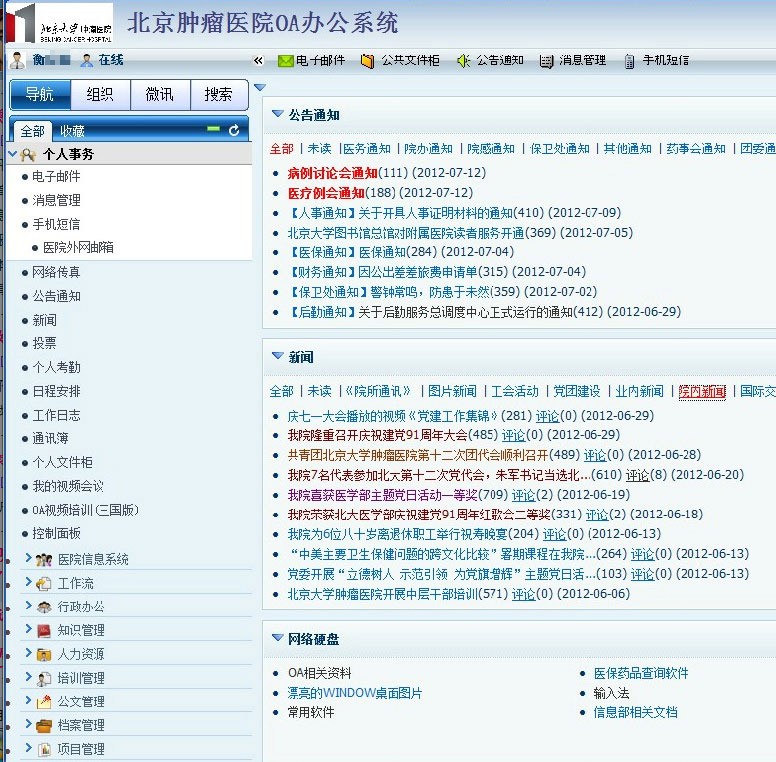Open 网络传真 in sidebar
This screenshot has width=776, height=762.
(56, 272)
